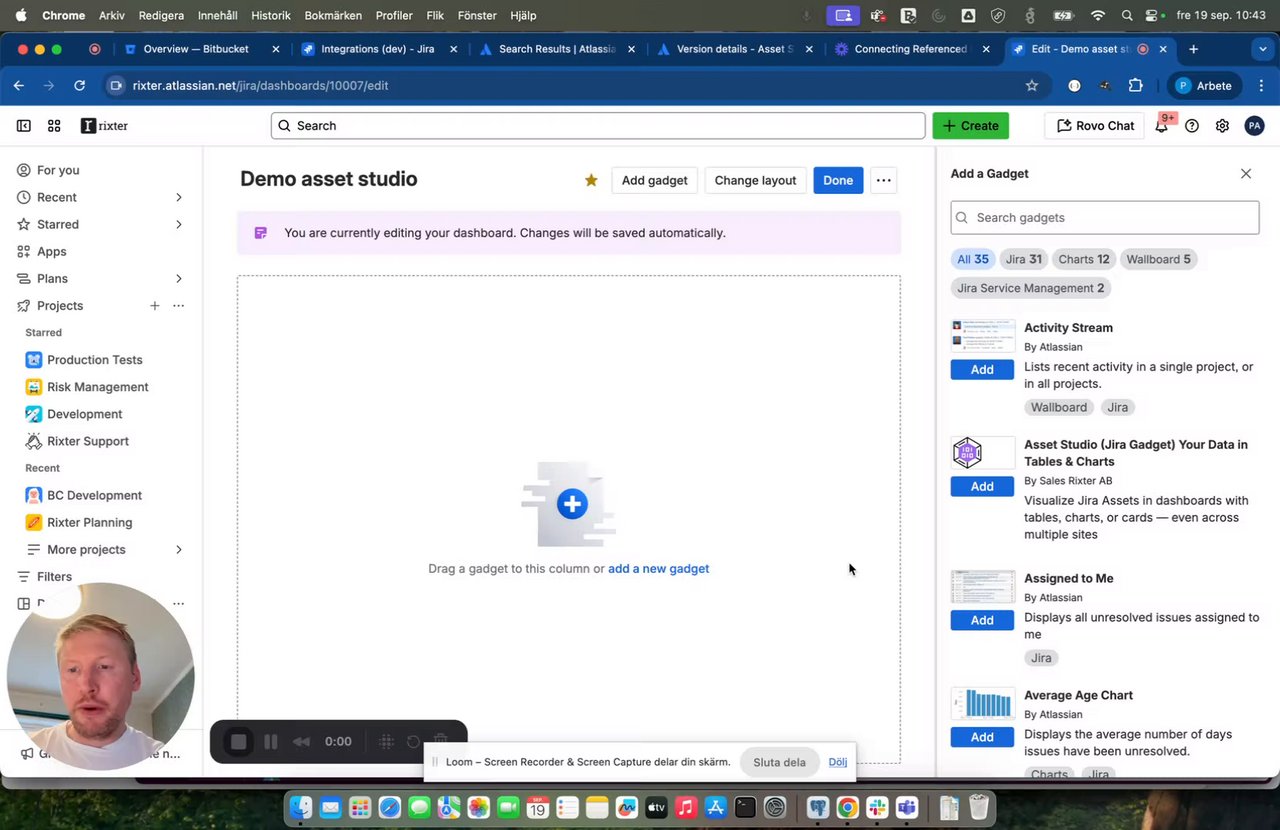1280x830 pixels.
Task: Click the Add gadget button
Action: point(654,180)
